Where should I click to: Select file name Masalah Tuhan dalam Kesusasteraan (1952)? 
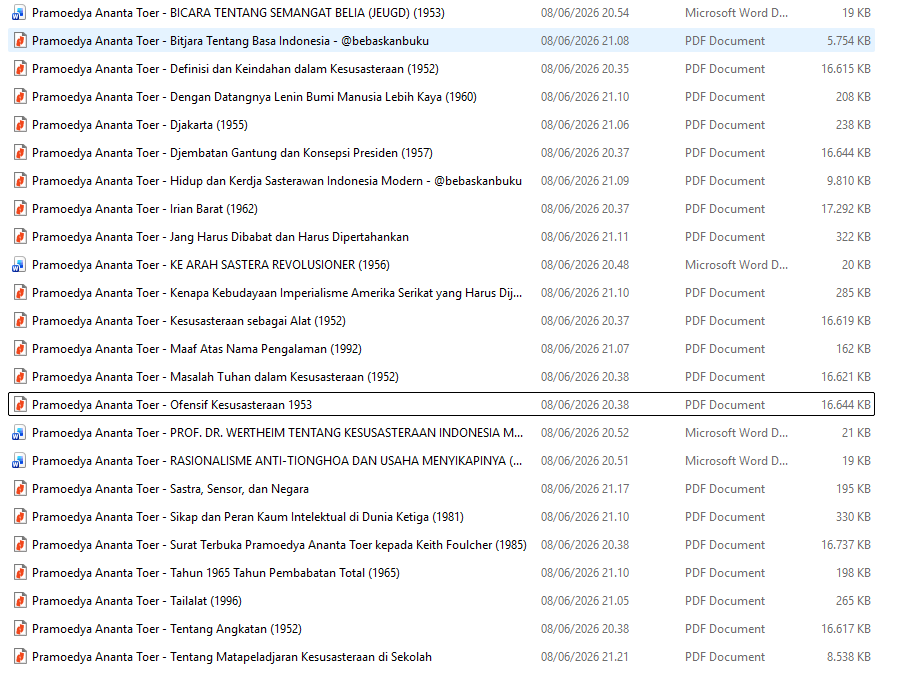pos(215,377)
